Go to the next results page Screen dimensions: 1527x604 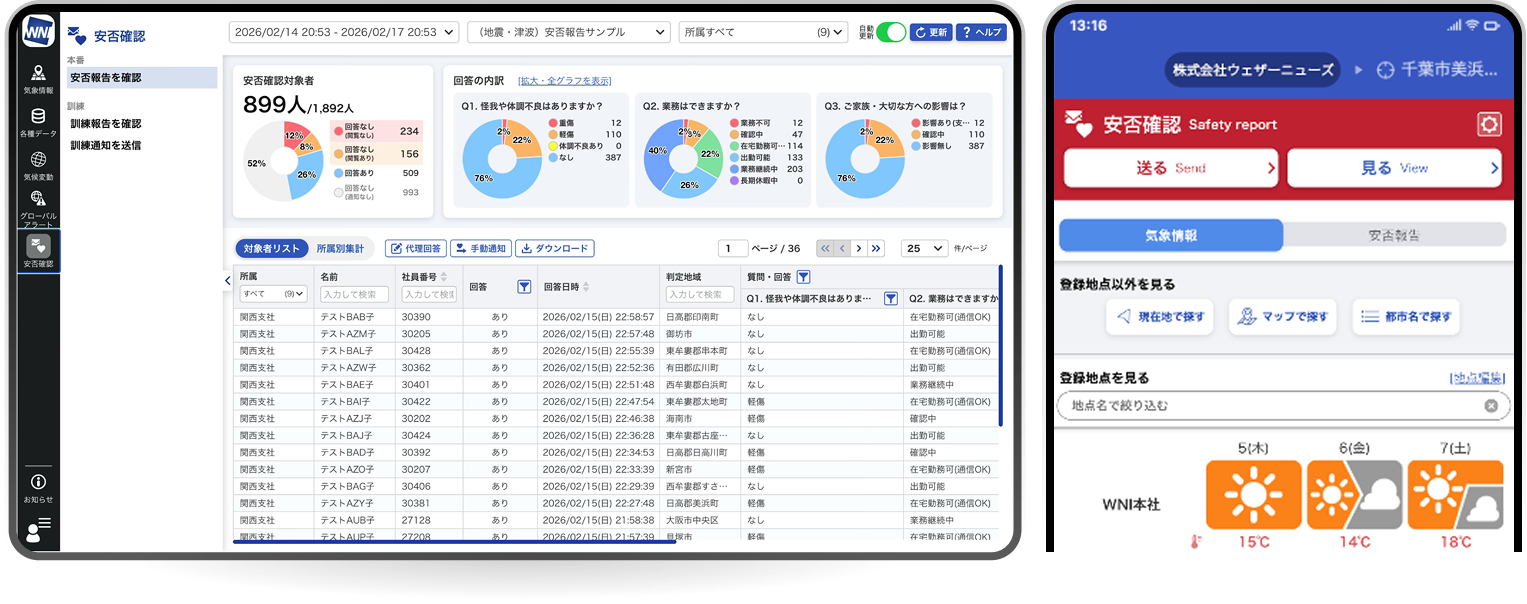(859, 248)
